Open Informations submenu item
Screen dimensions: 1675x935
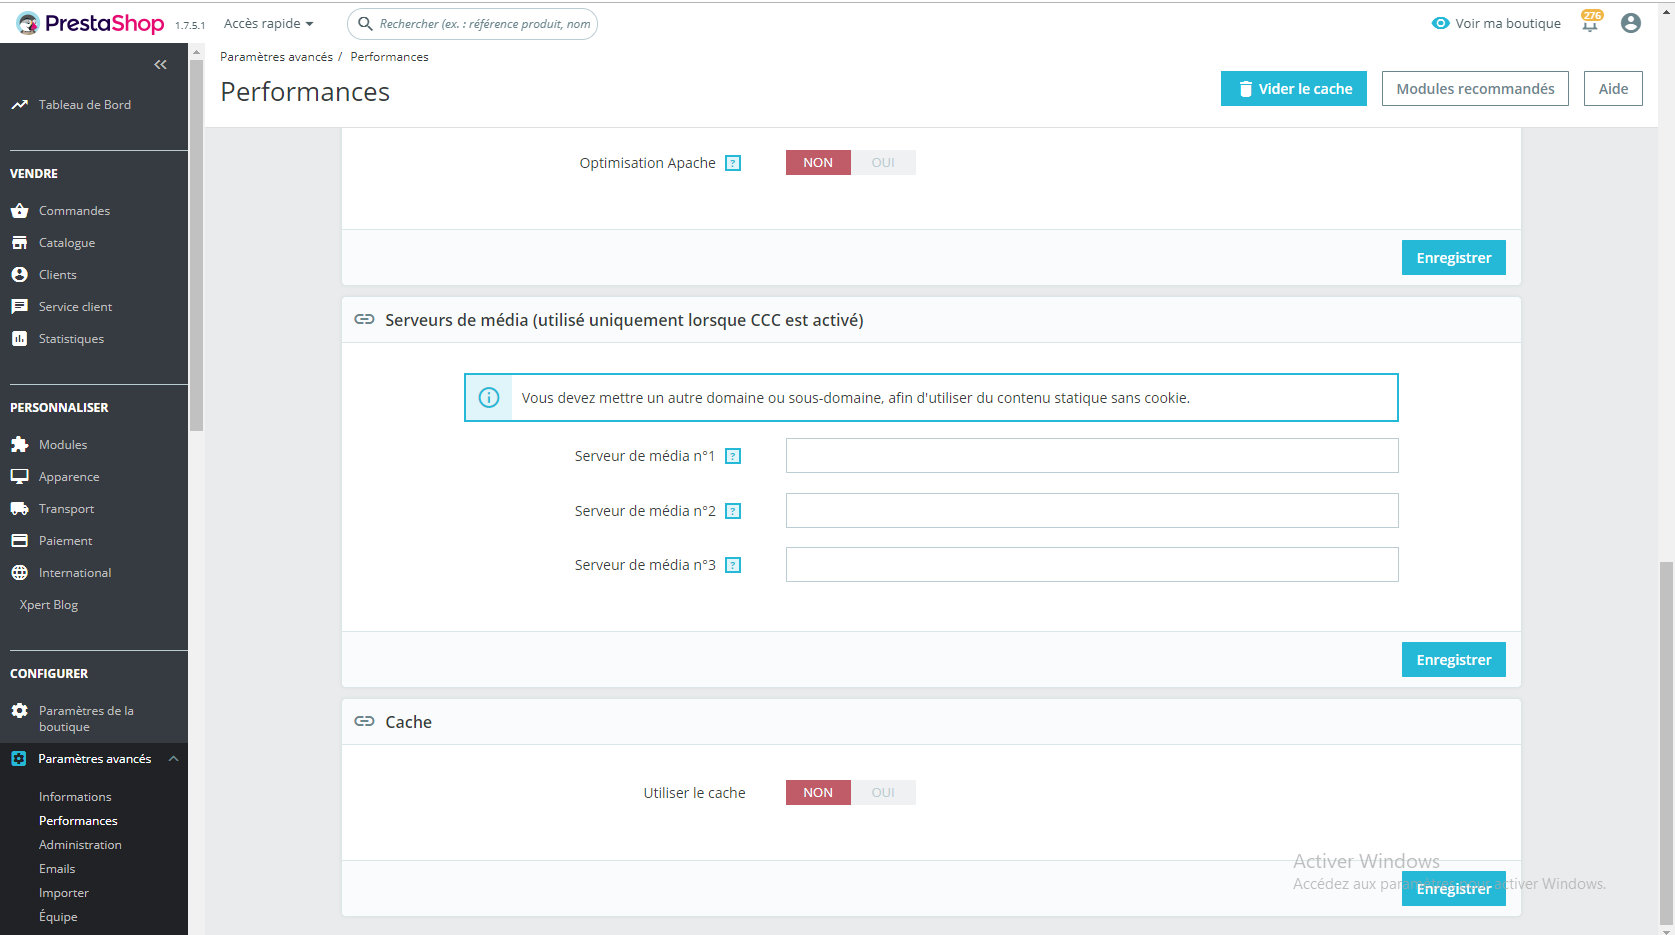[75, 796]
